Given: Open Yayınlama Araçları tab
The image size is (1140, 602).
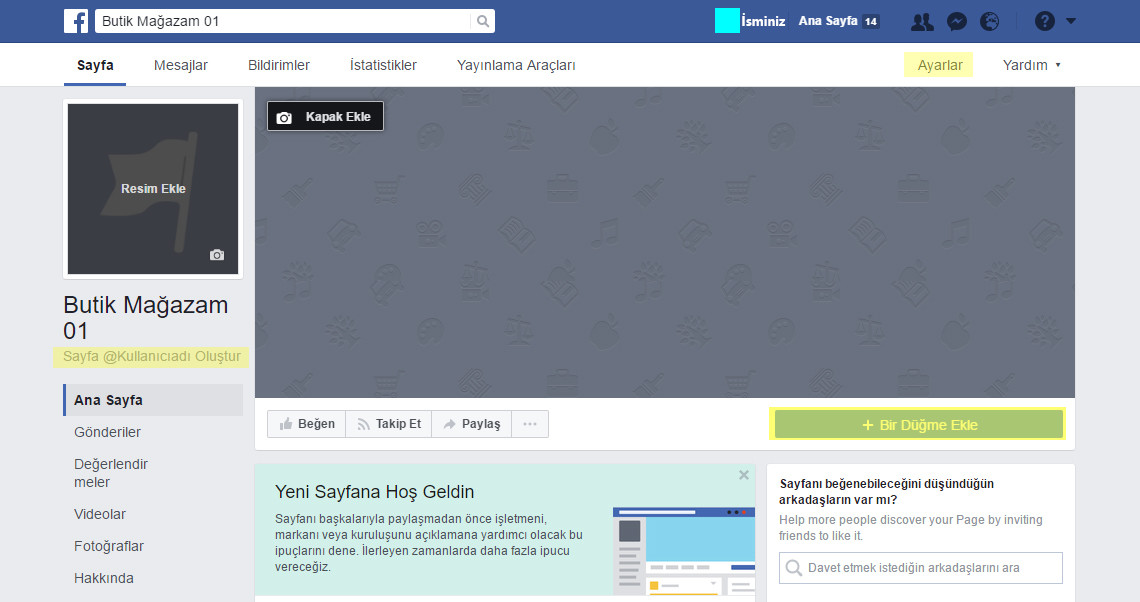Looking at the screenshot, I should pyautogui.click(x=516, y=65).
